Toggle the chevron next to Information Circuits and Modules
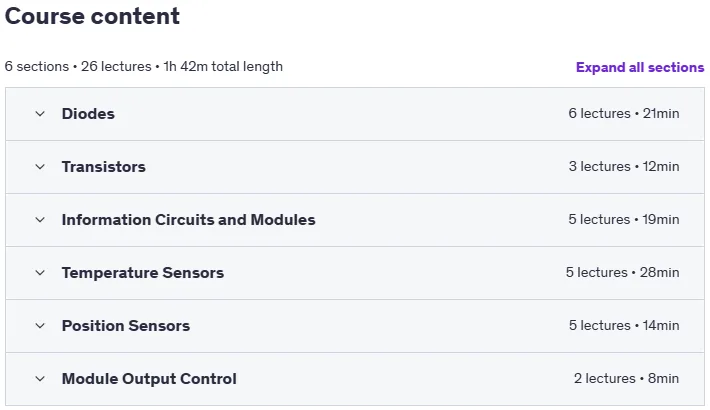 (x=40, y=220)
